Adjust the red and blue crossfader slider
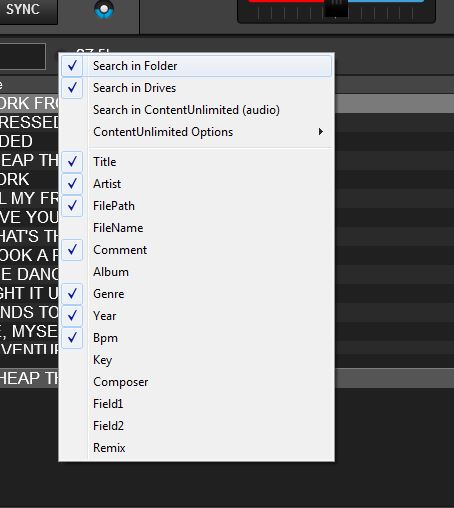 (x=336, y=9)
